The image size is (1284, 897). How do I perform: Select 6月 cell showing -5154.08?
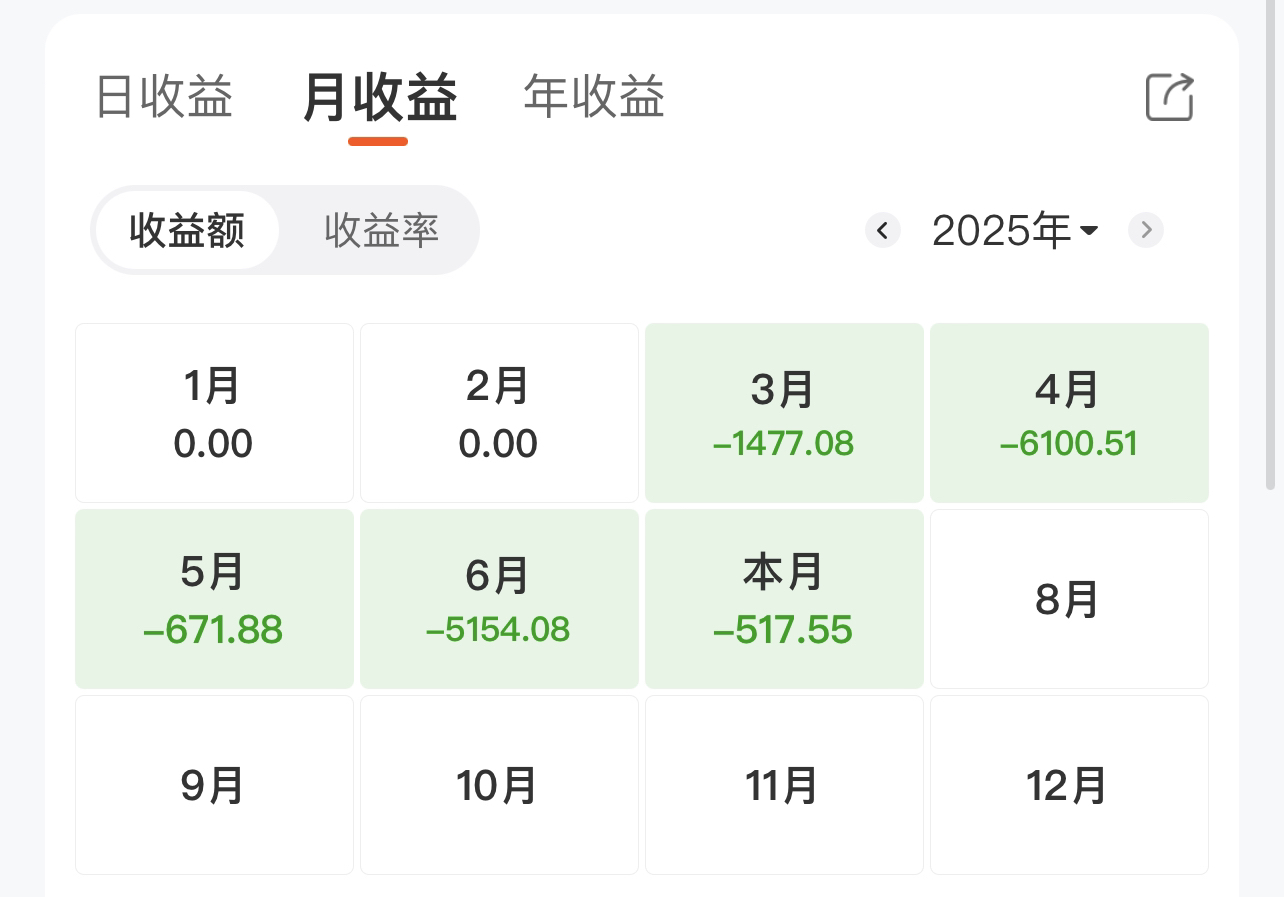pyautogui.click(x=499, y=599)
